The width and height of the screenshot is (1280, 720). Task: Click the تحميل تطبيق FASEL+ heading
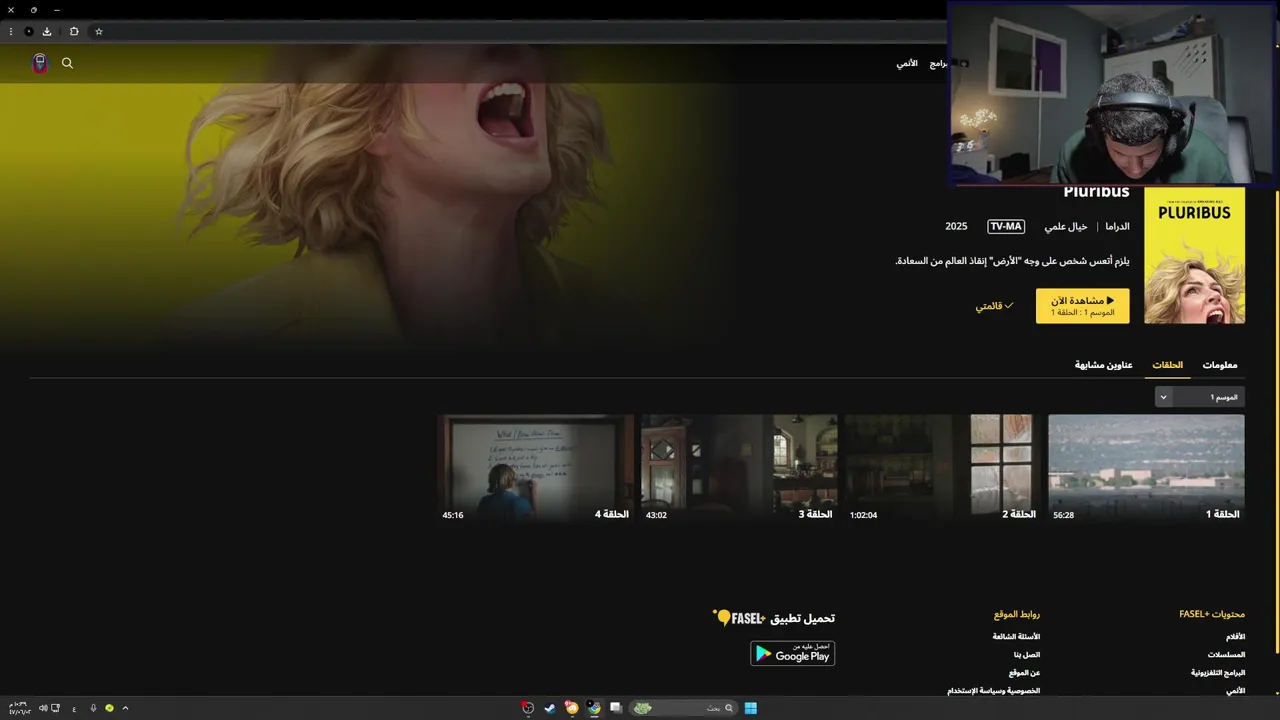(774, 618)
